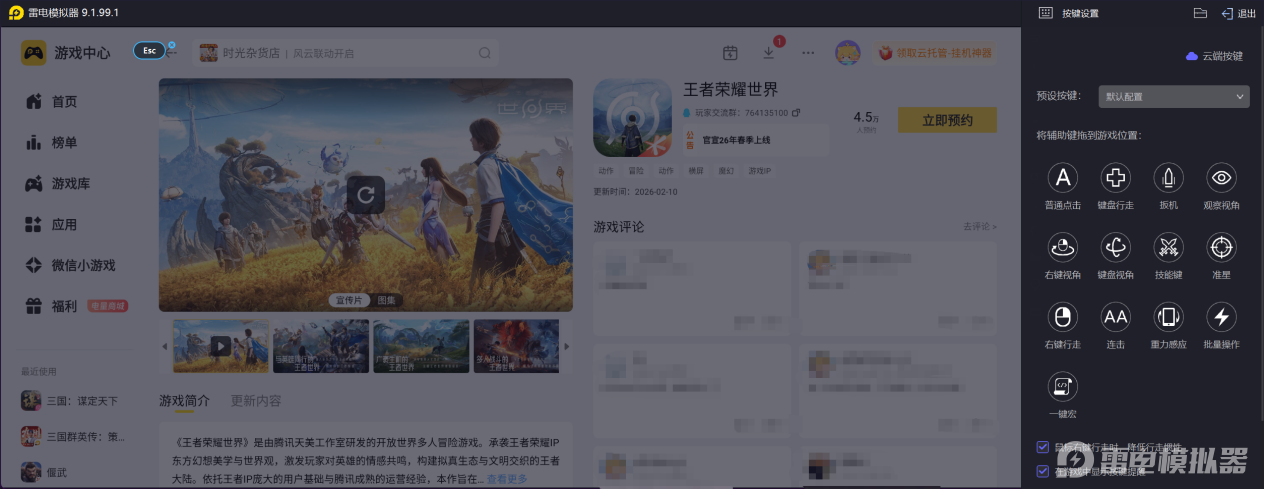Viewport: 1264px width, 489px height.
Task: Switch to the 游戏简介 tab
Action: (x=184, y=401)
